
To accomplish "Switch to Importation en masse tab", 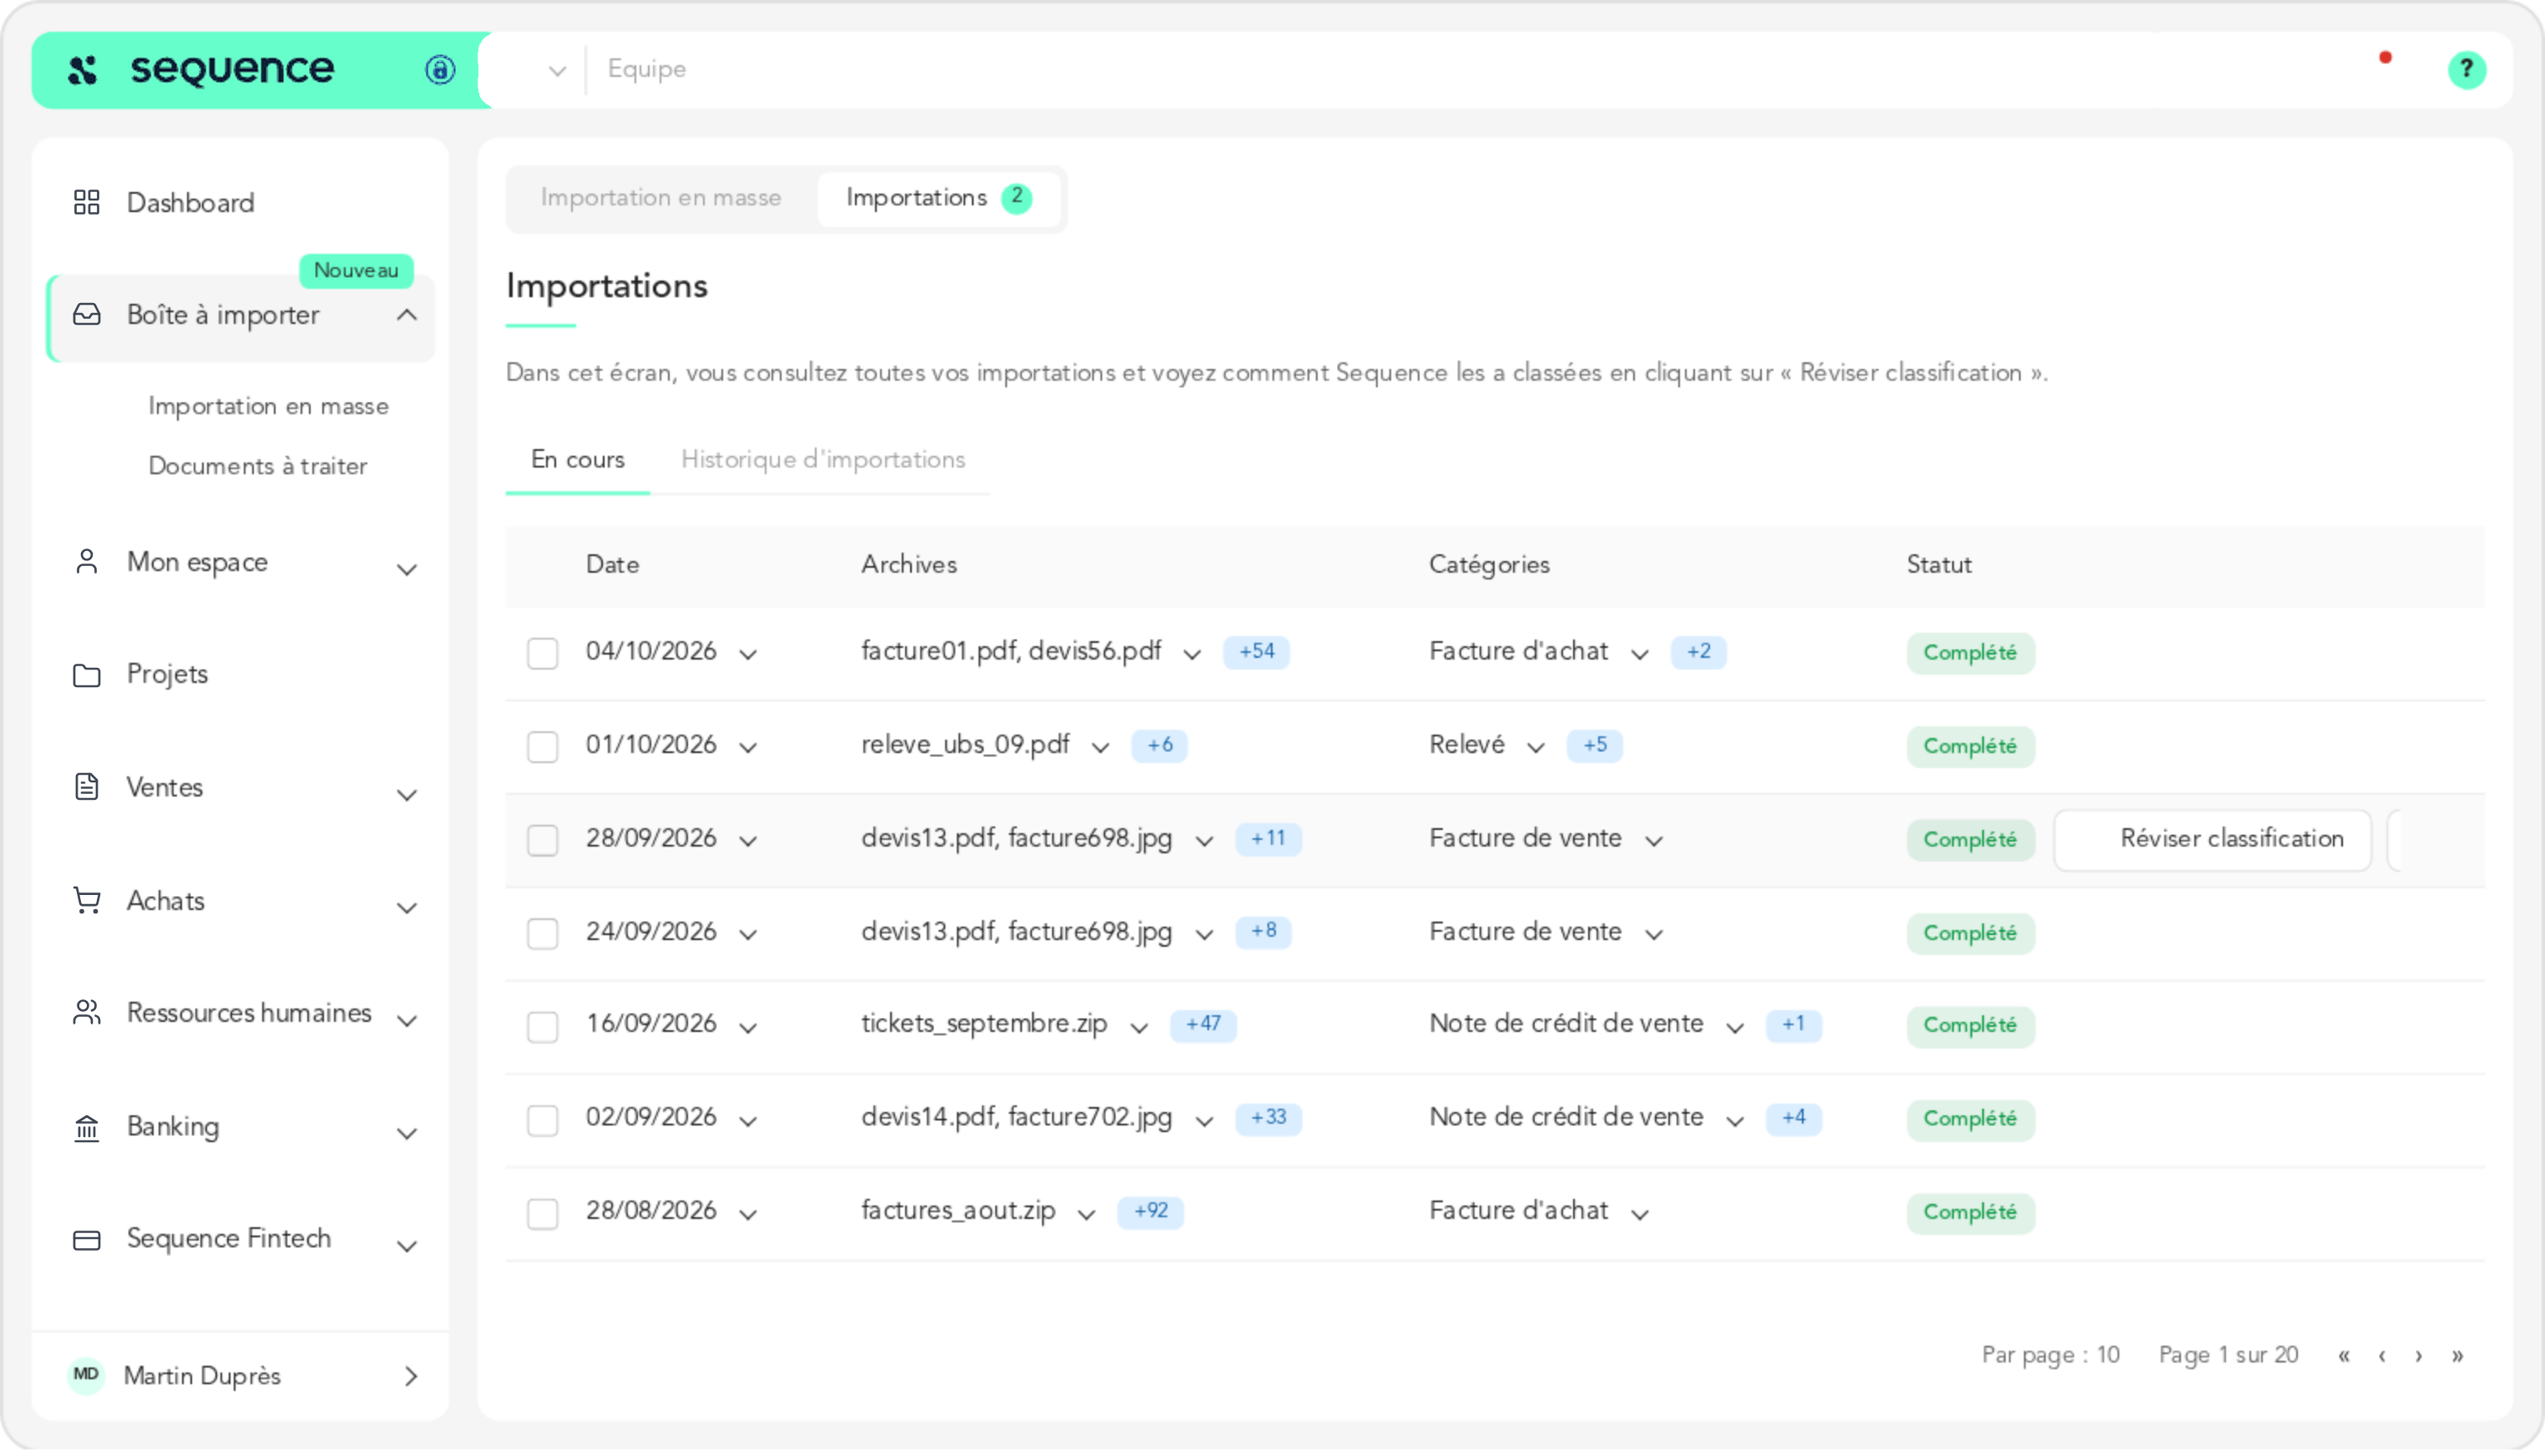I will pyautogui.click(x=661, y=198).
